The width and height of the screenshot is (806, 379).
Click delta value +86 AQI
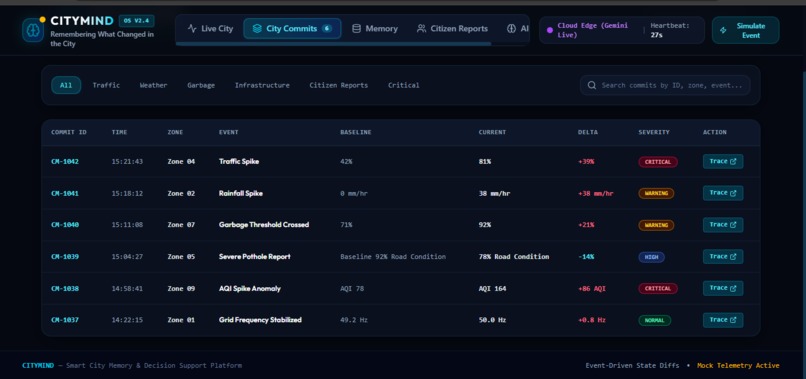(x=592, y=288)
